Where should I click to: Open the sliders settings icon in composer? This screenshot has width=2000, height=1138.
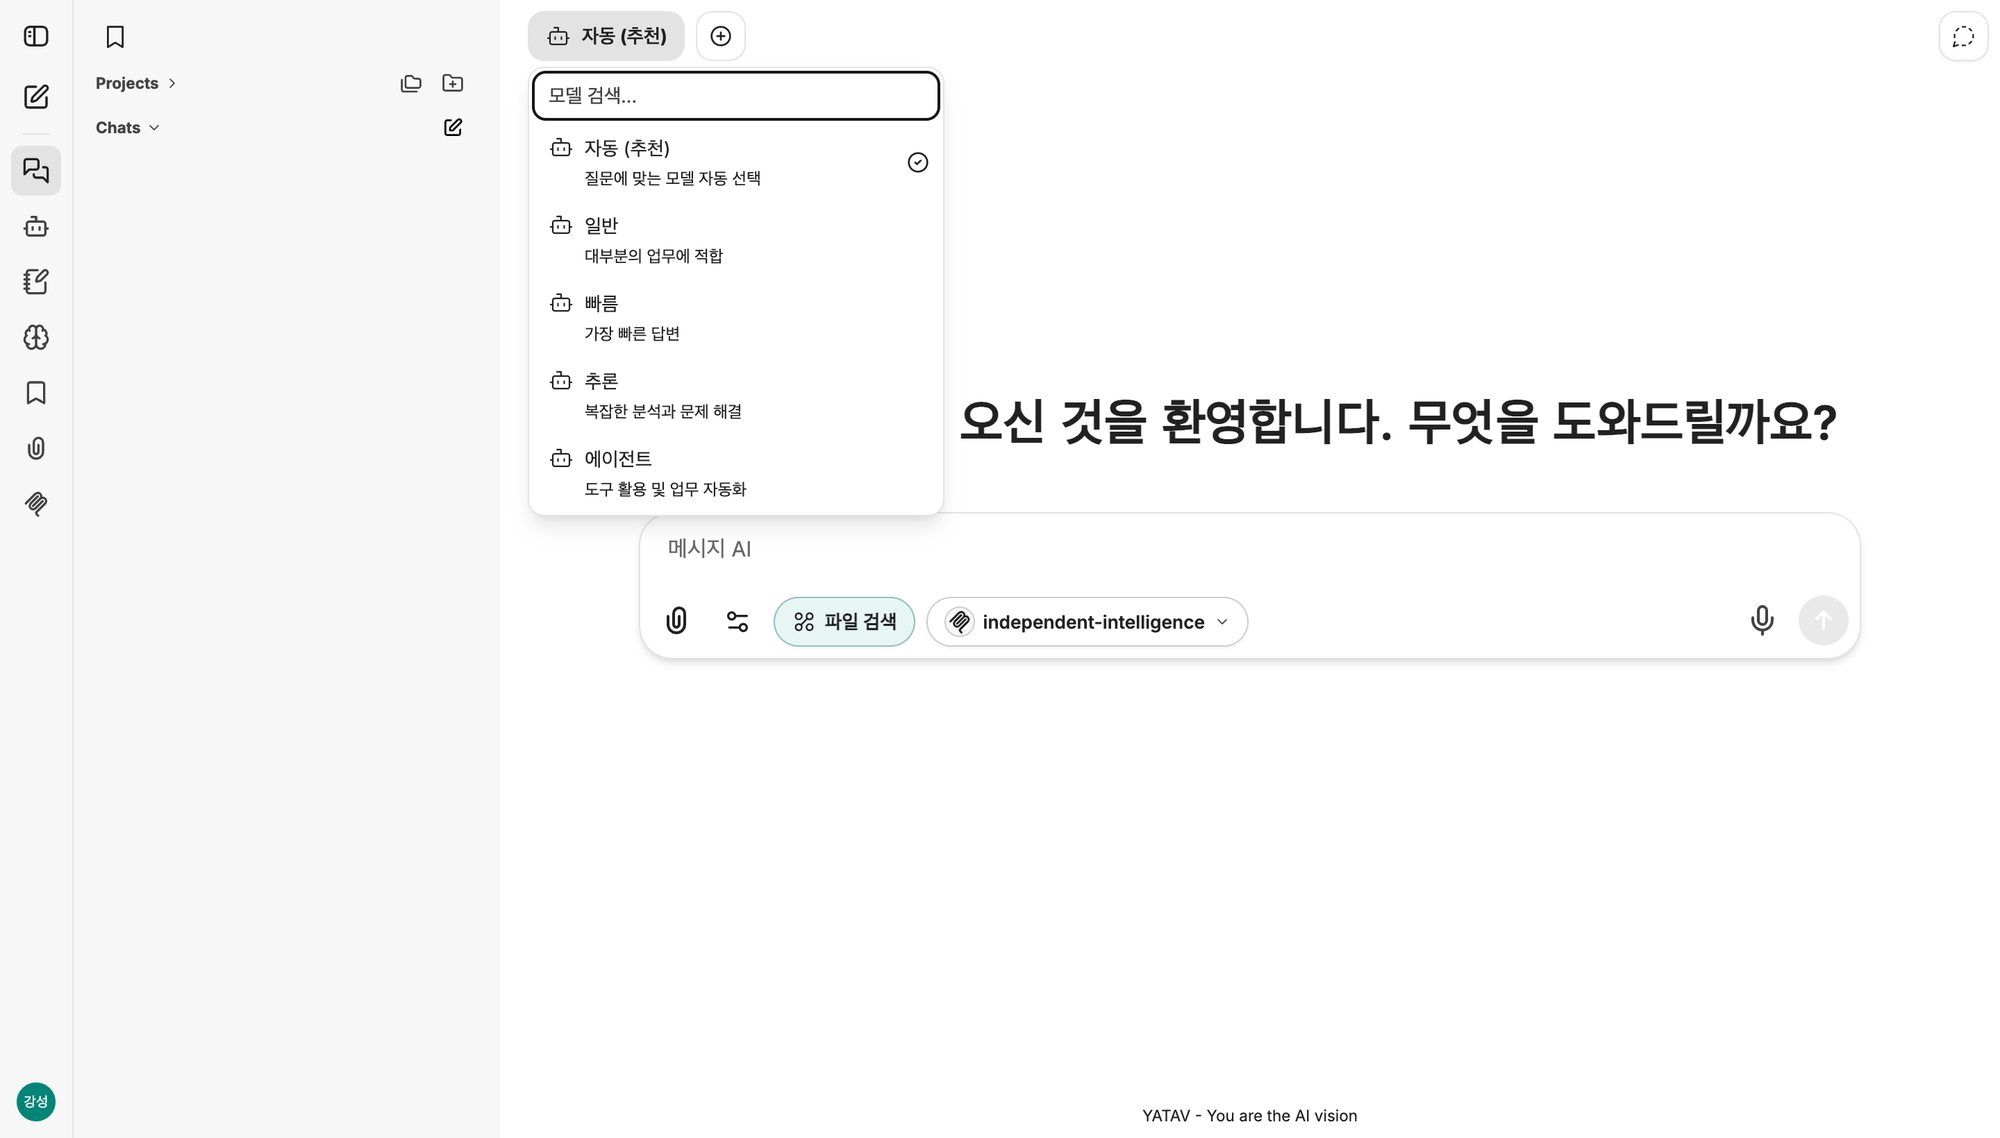point(738,621)
